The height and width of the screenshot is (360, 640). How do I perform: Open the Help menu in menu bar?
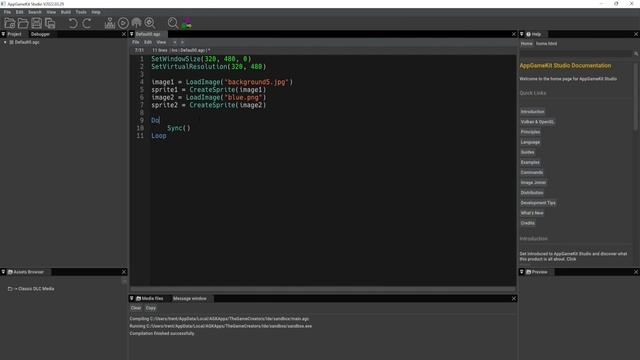click(96, 12)
